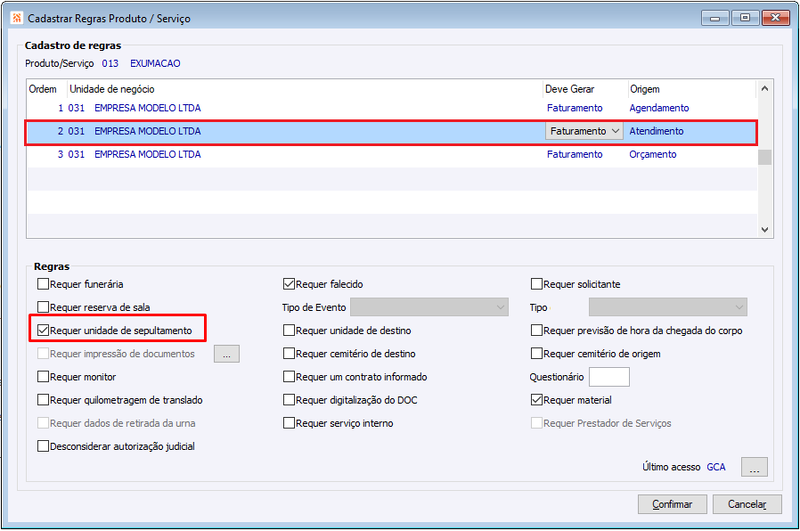Screen dimensions: 800x531
Task: Click the Ordem column header
Action: (43, 89)
